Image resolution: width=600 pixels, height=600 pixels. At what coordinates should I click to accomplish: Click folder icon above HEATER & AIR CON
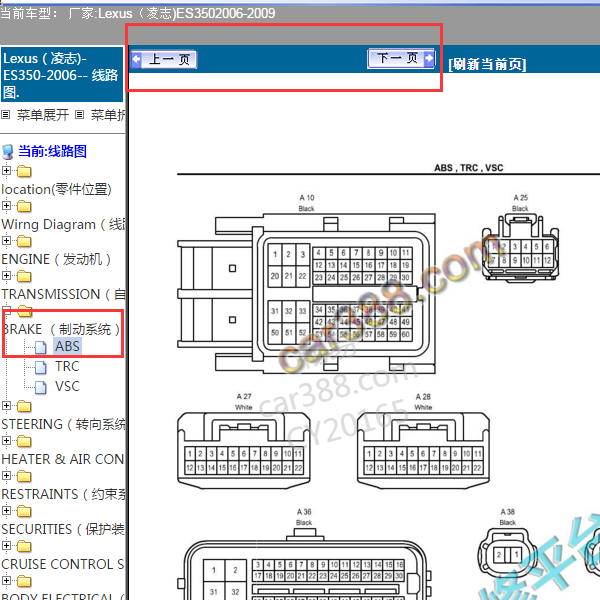coord(24,441)
